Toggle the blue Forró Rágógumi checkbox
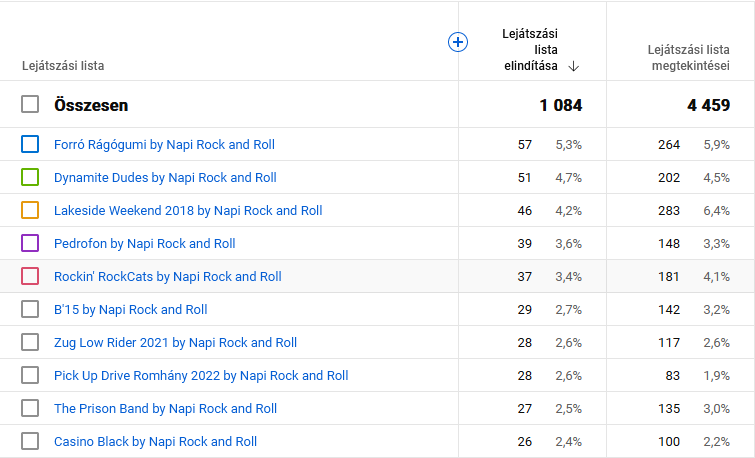Screen dimensions: 755x458 (x=30, y=144)
